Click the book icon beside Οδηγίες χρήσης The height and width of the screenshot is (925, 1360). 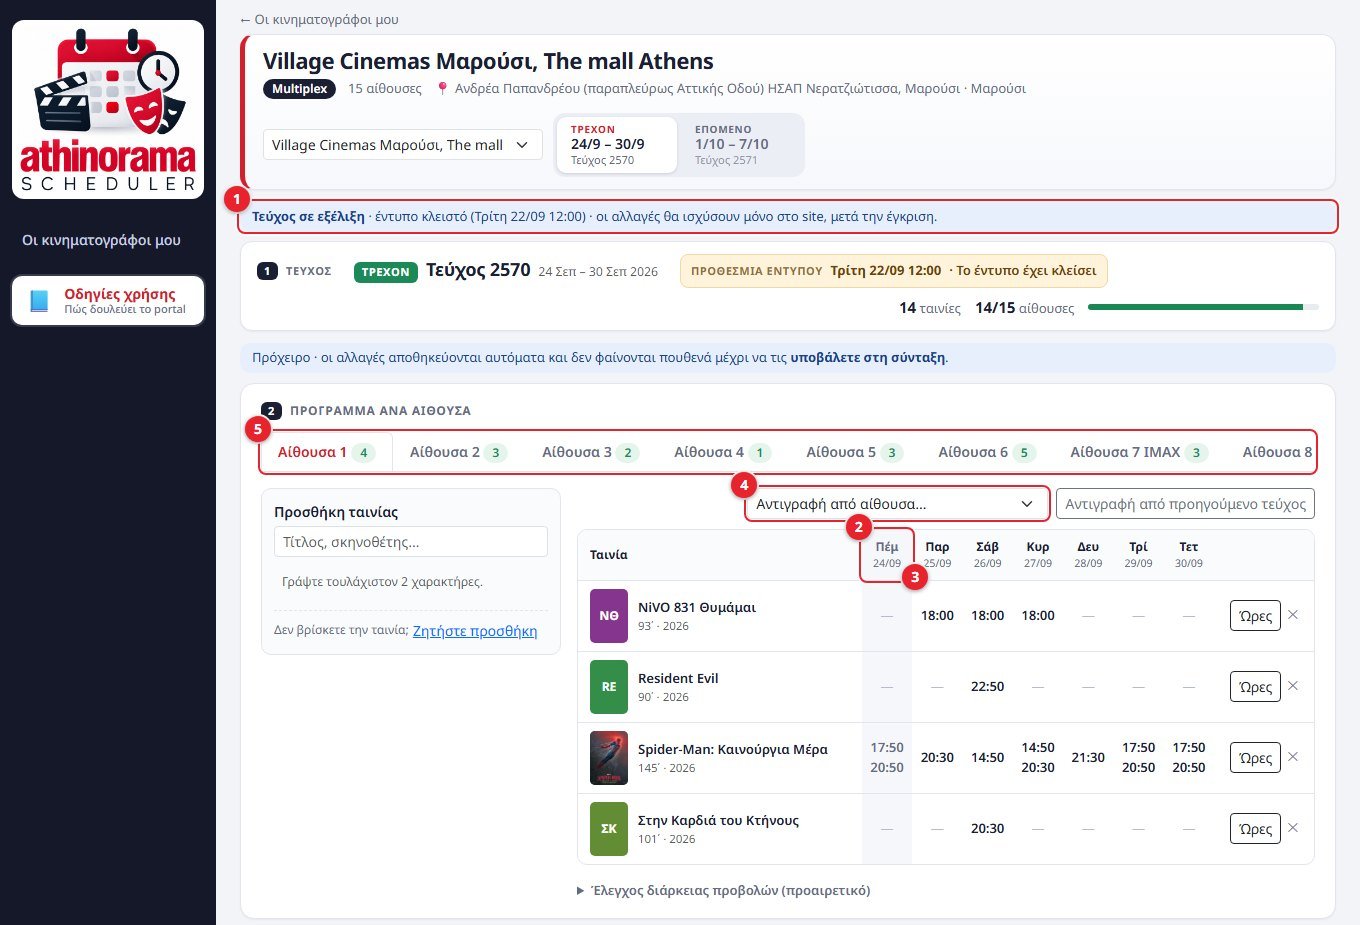point(39,301)
